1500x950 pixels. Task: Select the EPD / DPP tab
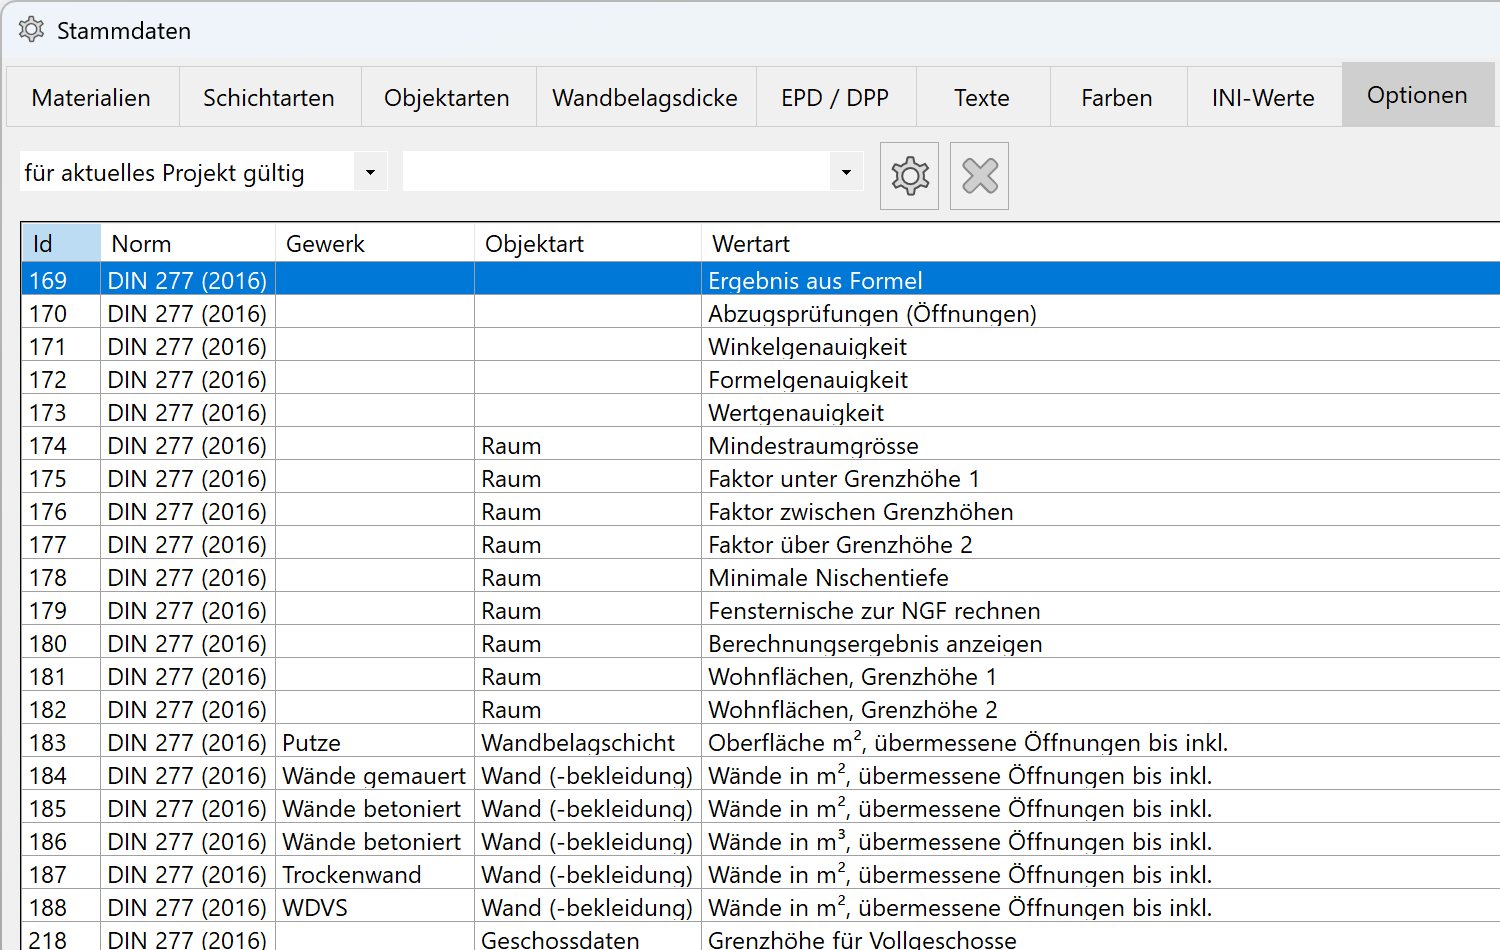835,97
